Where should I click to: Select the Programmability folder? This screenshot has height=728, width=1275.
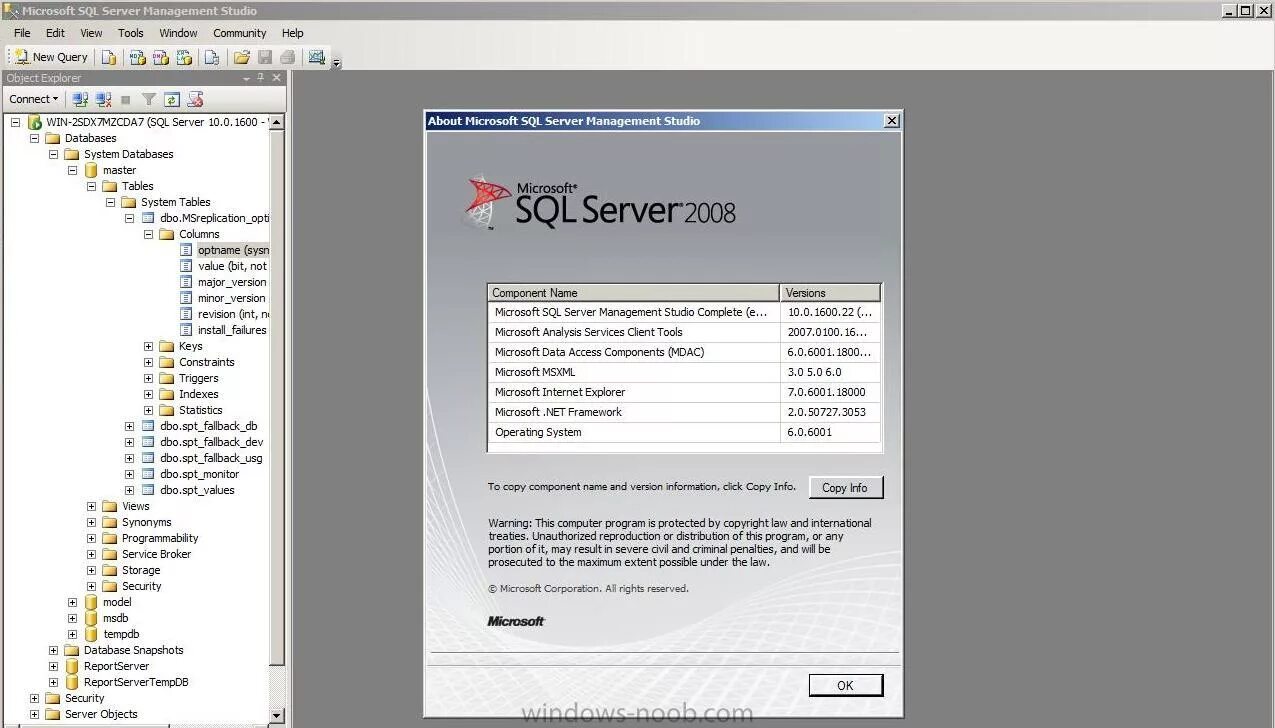pyautogui.click(x=160, y=538)
